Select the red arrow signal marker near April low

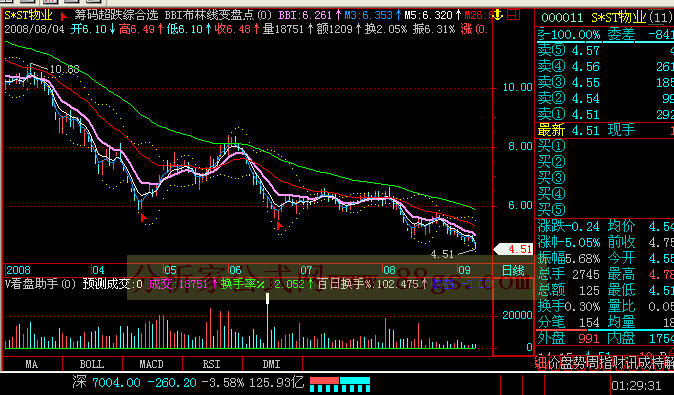(x=143, y=218)
